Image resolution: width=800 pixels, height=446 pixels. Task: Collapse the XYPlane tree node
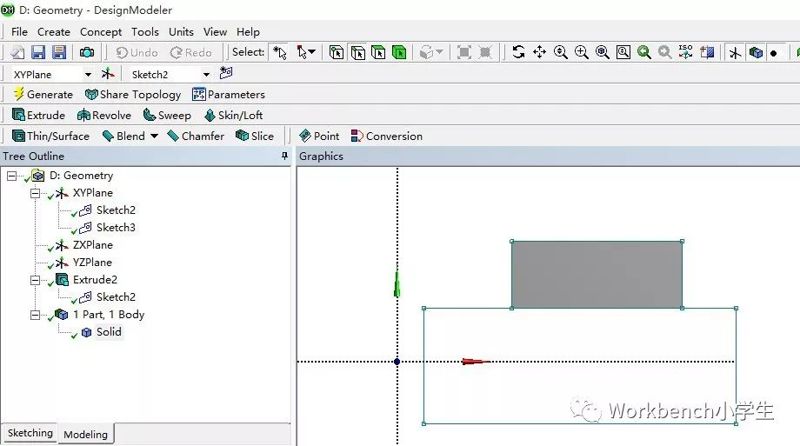tap(35, 193)
